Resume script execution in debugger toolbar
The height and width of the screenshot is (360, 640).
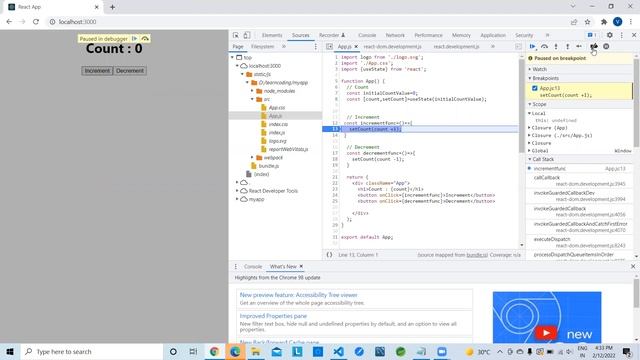click(x=532, y=47)
